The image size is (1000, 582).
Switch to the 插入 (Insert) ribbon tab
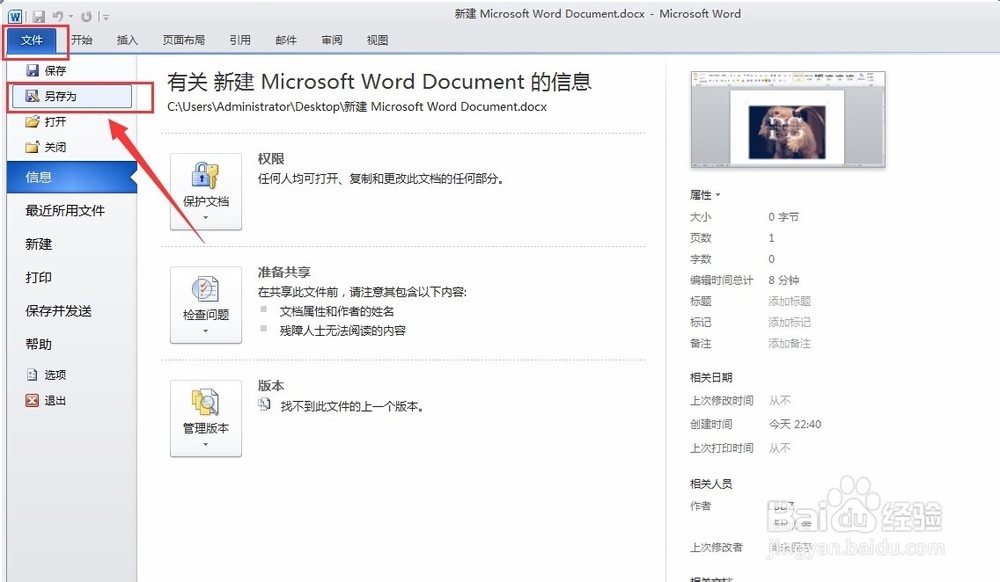(x=128, y=40)
